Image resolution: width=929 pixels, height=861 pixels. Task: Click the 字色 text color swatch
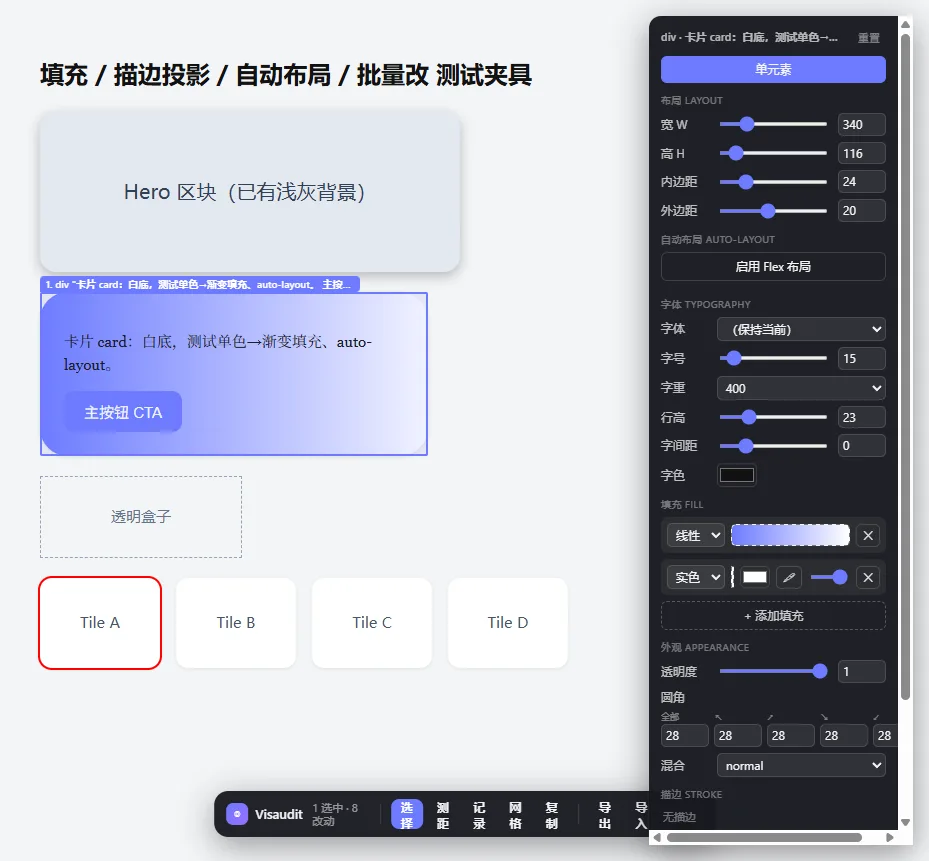[x=736, y=475]
